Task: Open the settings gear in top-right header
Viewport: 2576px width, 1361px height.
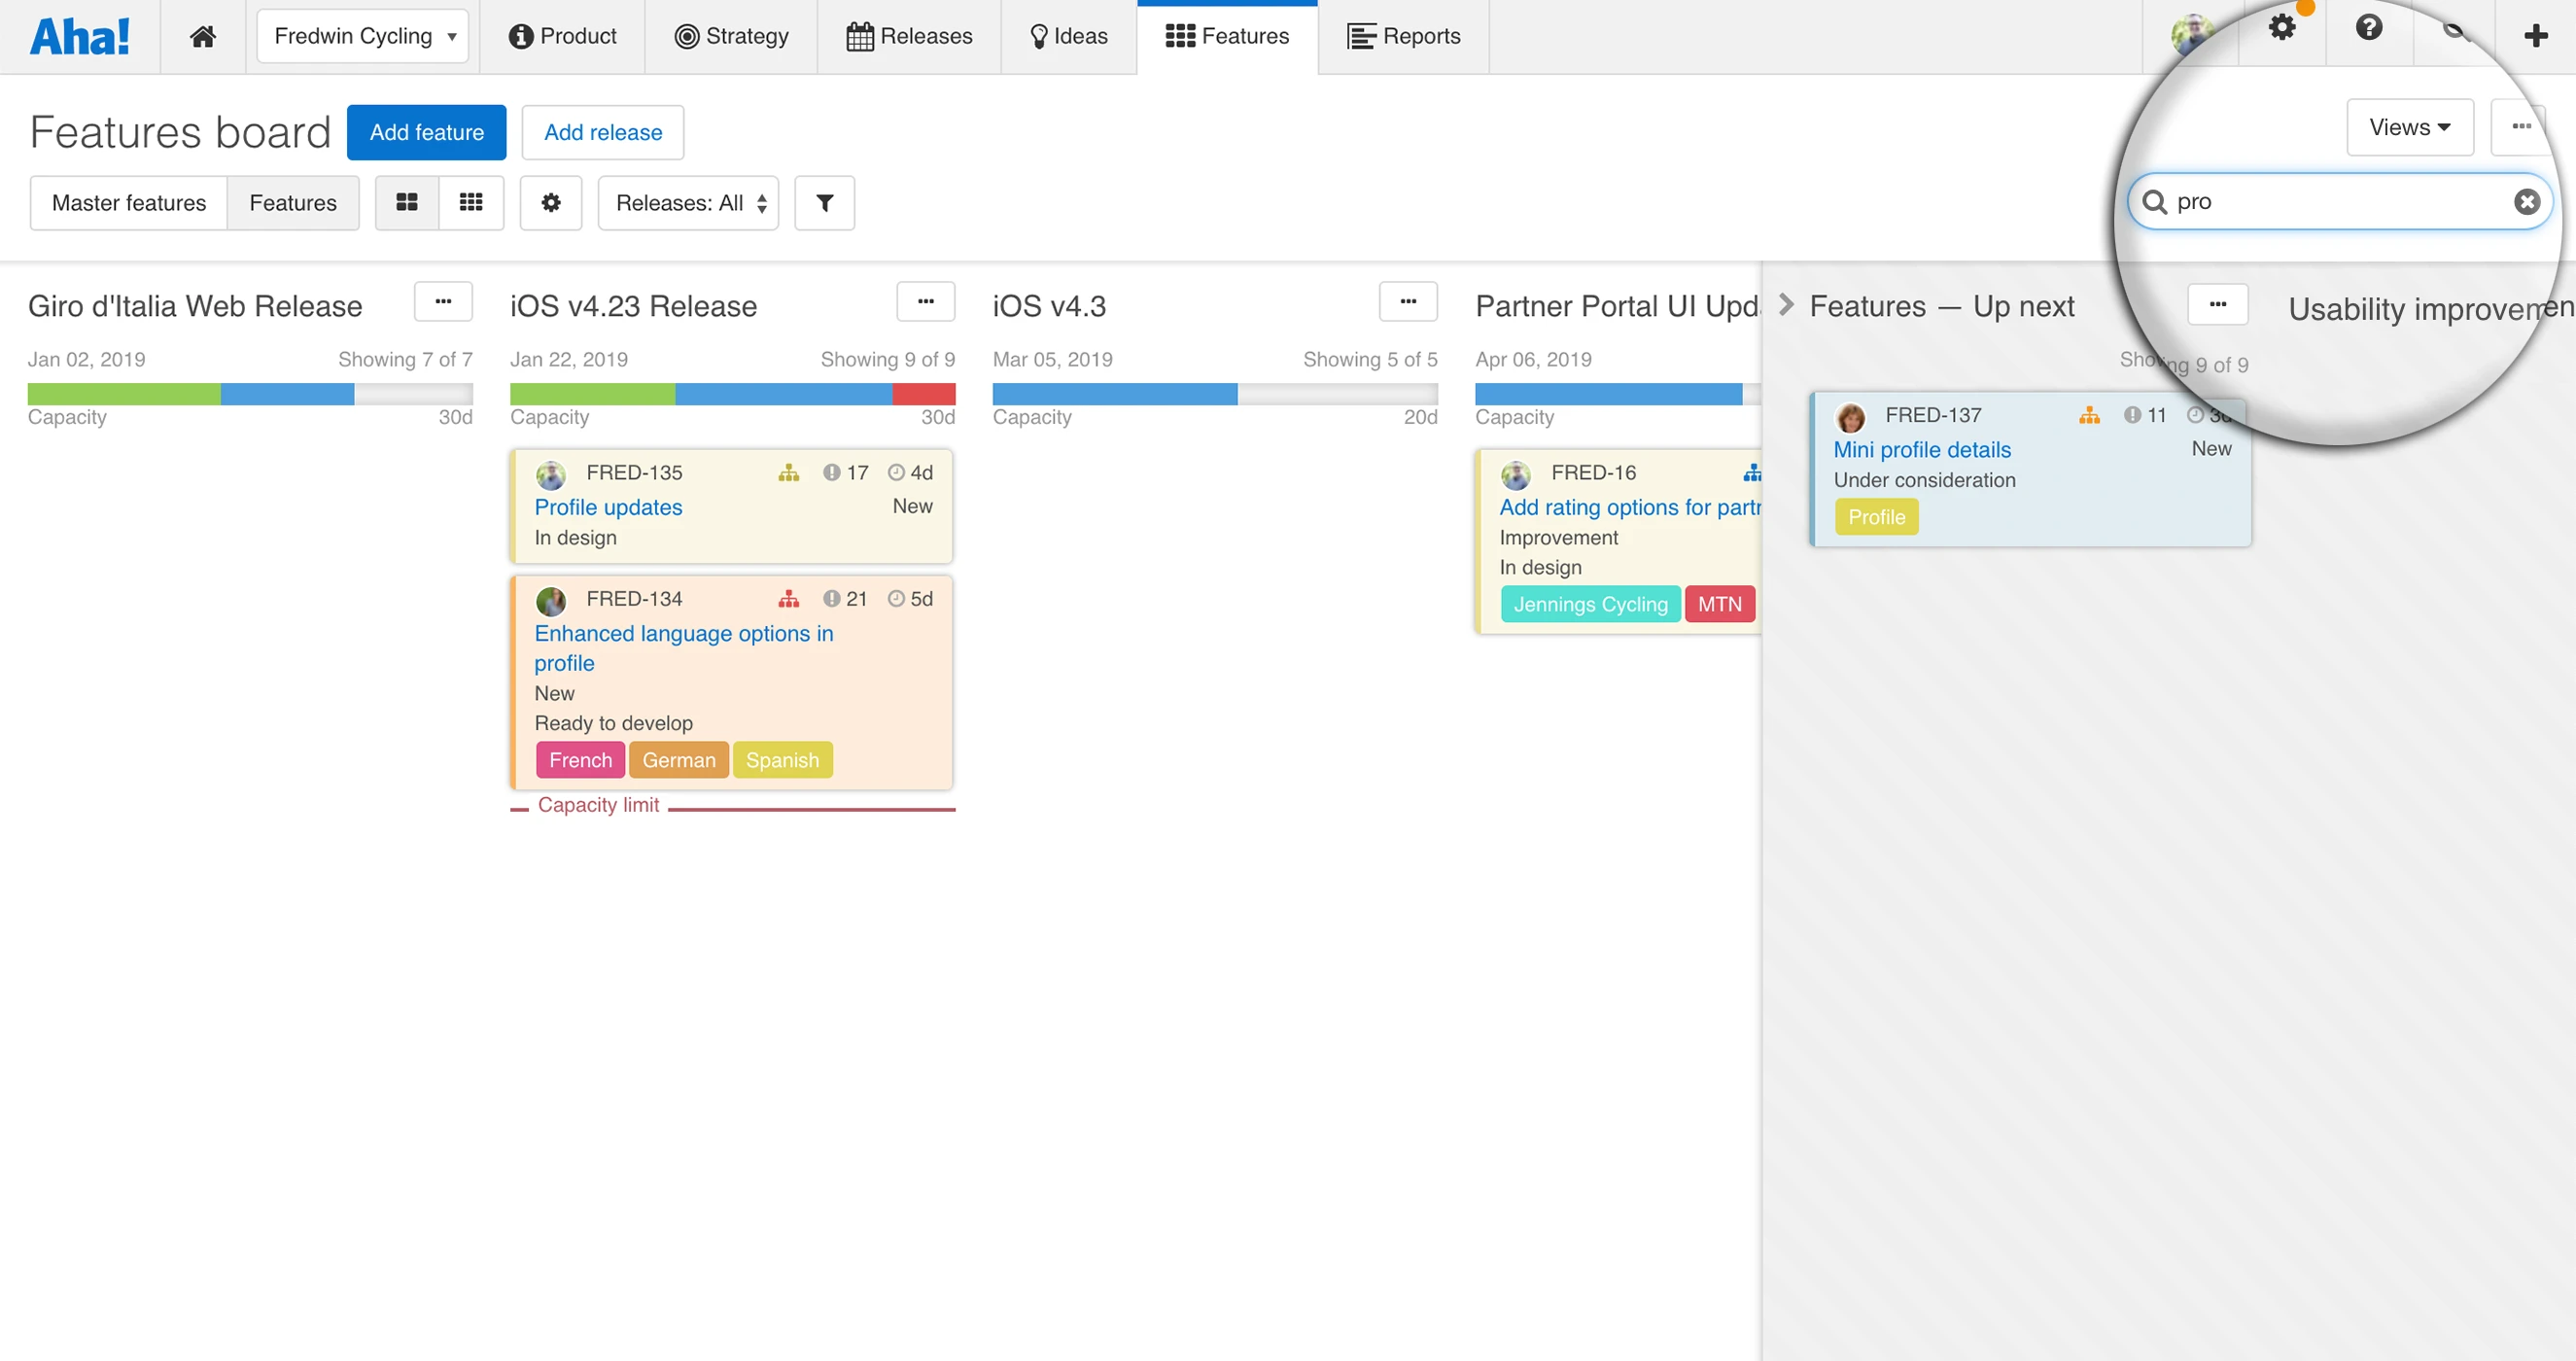Action: (x=2281, y=28)
